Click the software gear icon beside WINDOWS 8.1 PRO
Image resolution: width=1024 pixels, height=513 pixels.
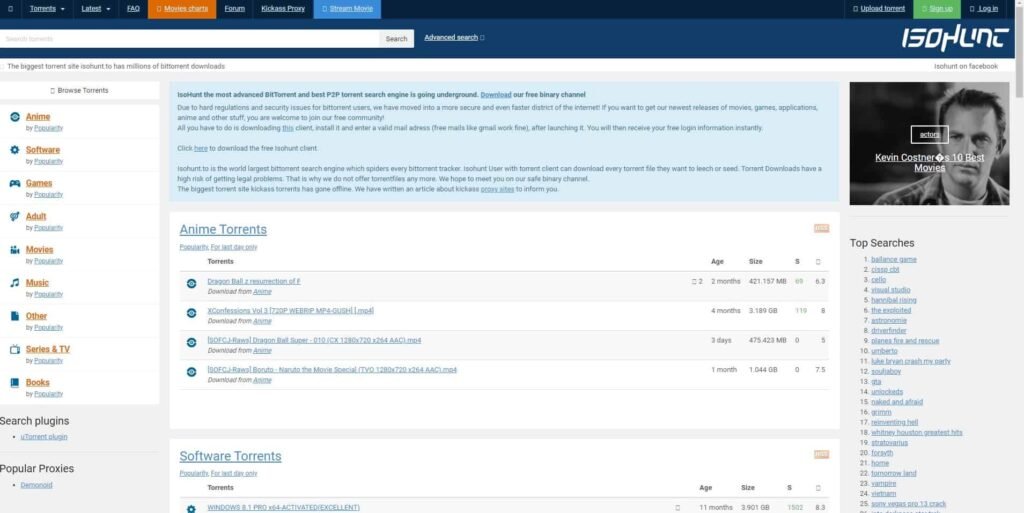tap(191, 508)
